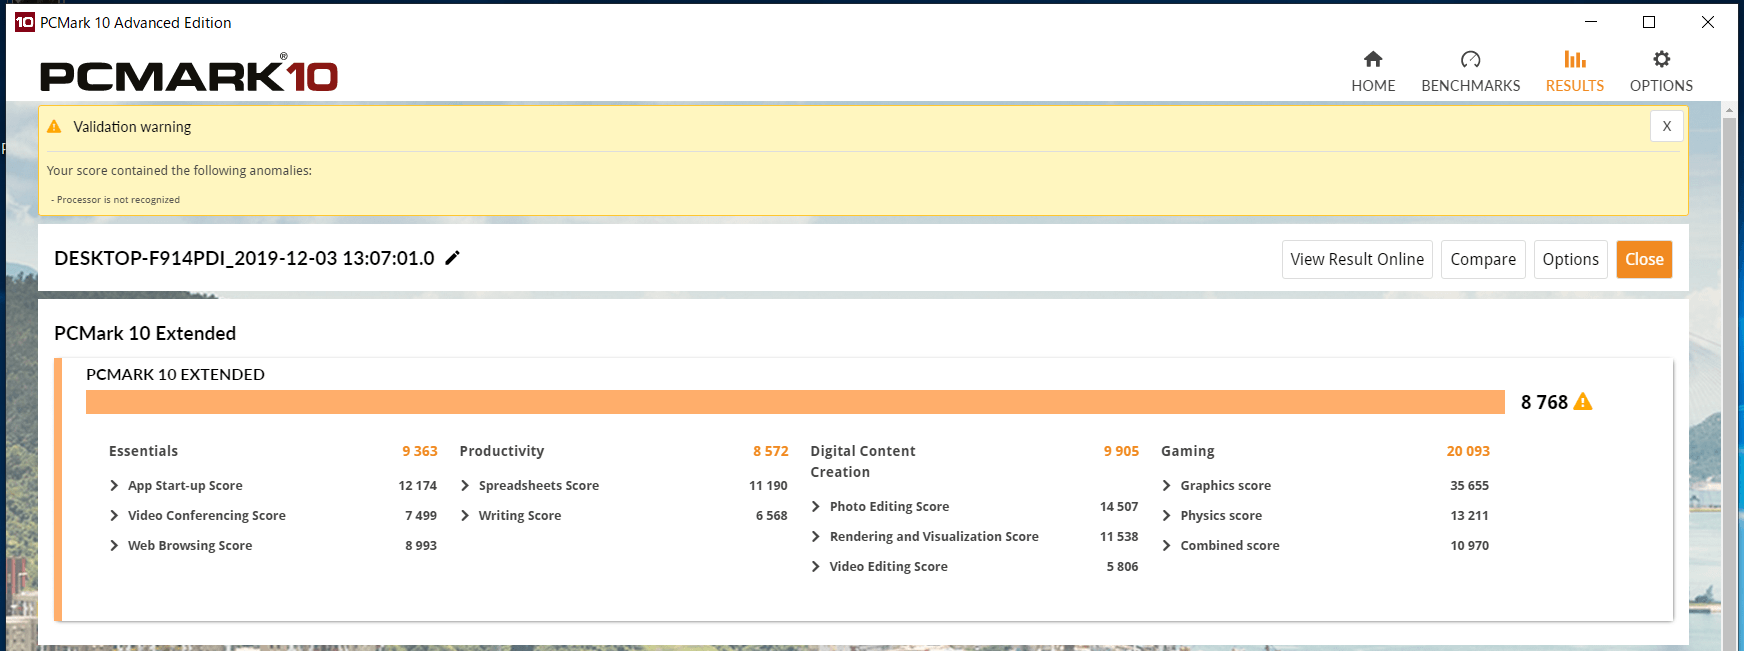Image resolution: width=1744 pixels, height=651 pixels.
Task: Click the result name DESKTOP-F914PDI_2019-12-03 13:07:01.0
Action: pos(244,258)
